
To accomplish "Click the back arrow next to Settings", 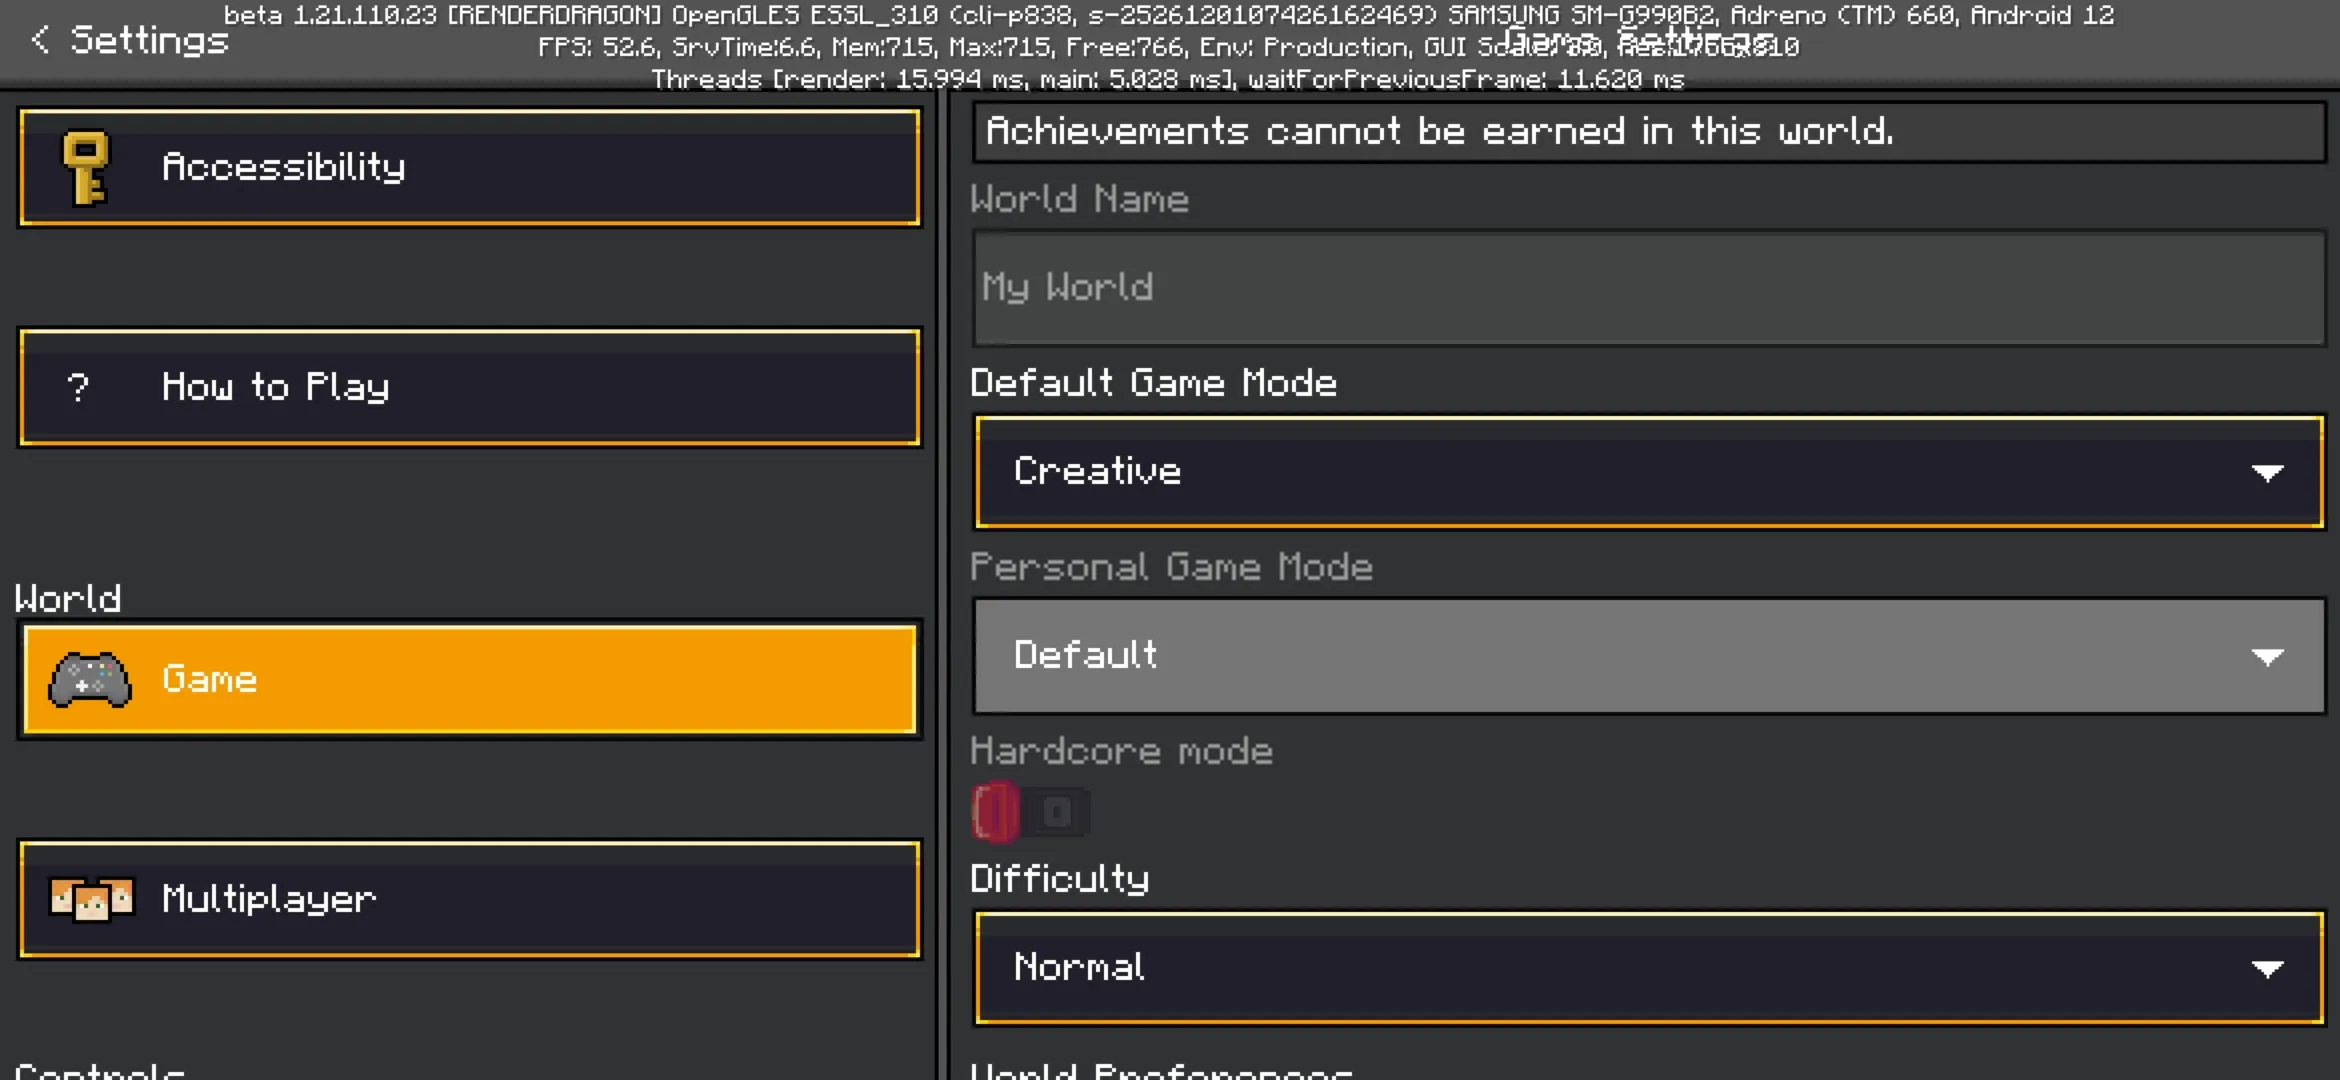I will 38,40.
